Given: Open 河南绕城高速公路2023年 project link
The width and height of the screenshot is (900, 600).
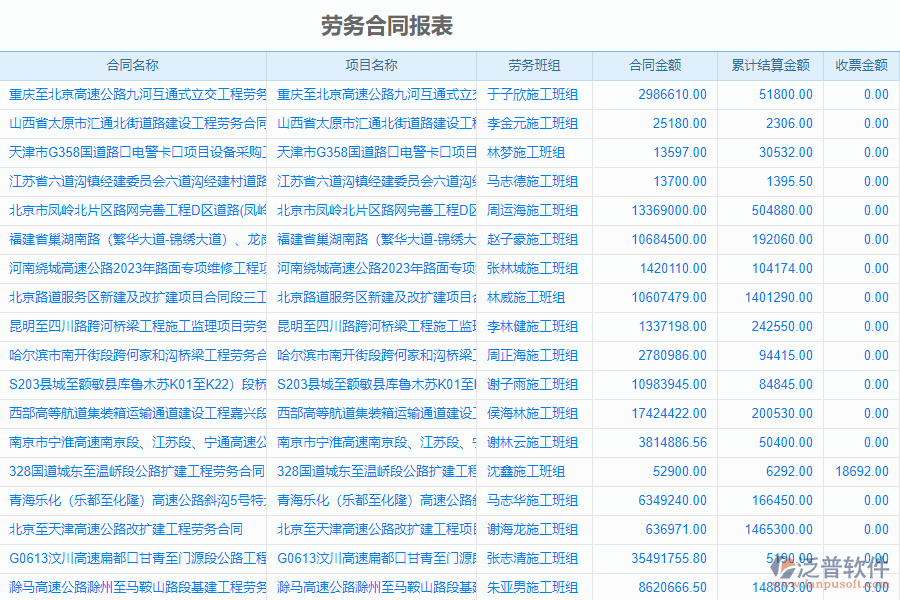Looking at the screenshot, I should (x=370, y=269).
